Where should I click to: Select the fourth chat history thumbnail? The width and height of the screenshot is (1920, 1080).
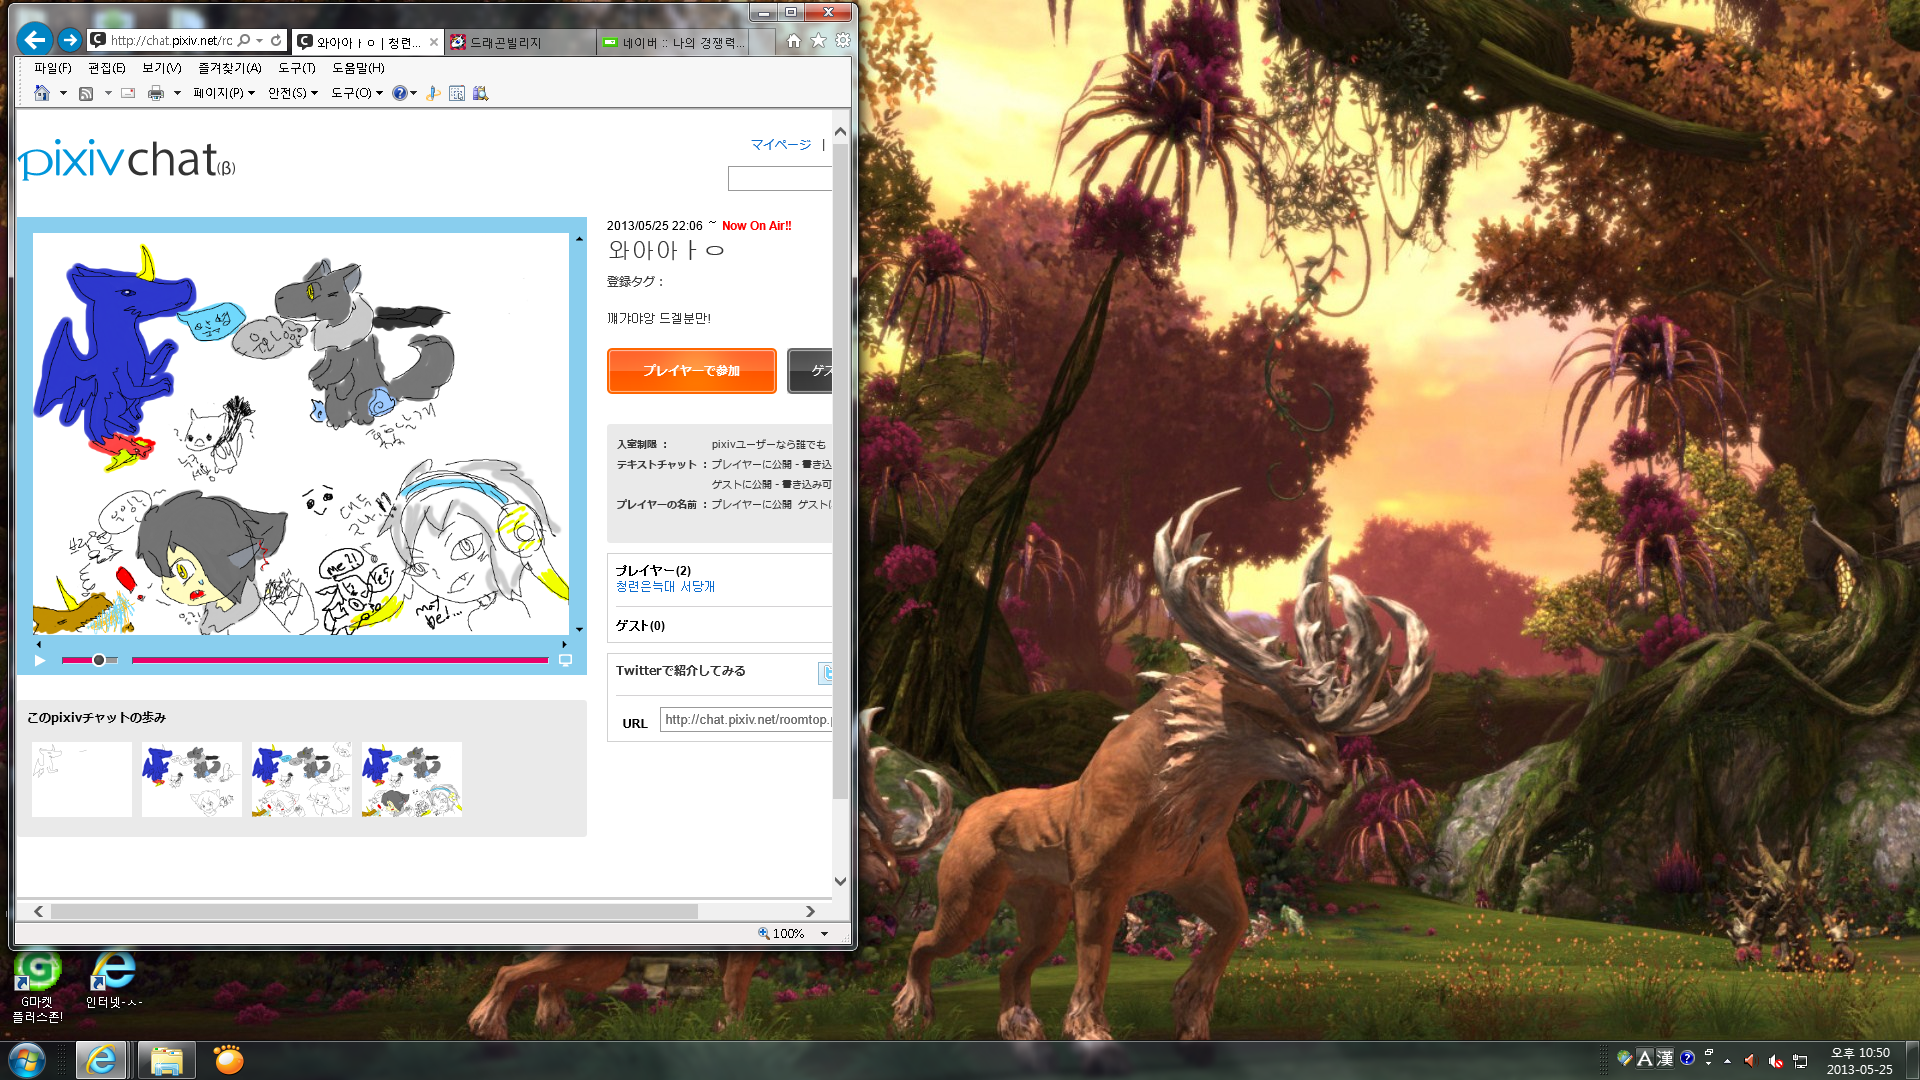pyautogui.click(x=412, y=780)
